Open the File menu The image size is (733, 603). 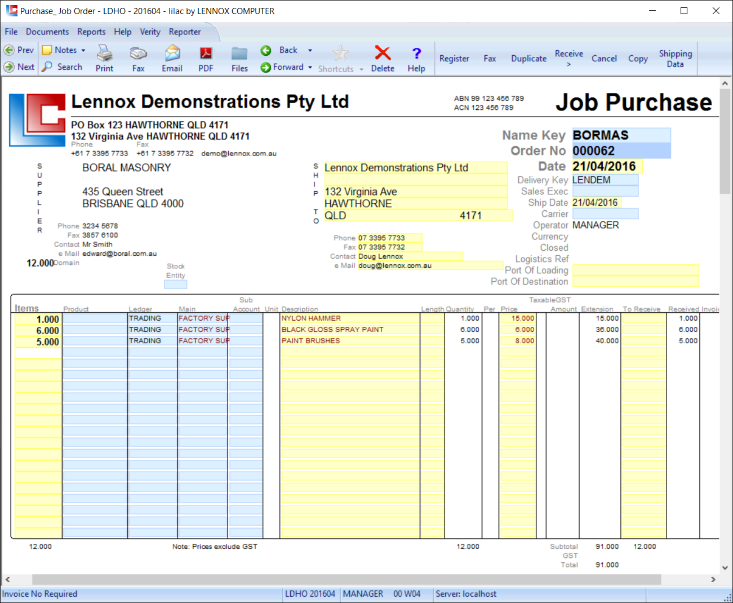coord(11,32)
